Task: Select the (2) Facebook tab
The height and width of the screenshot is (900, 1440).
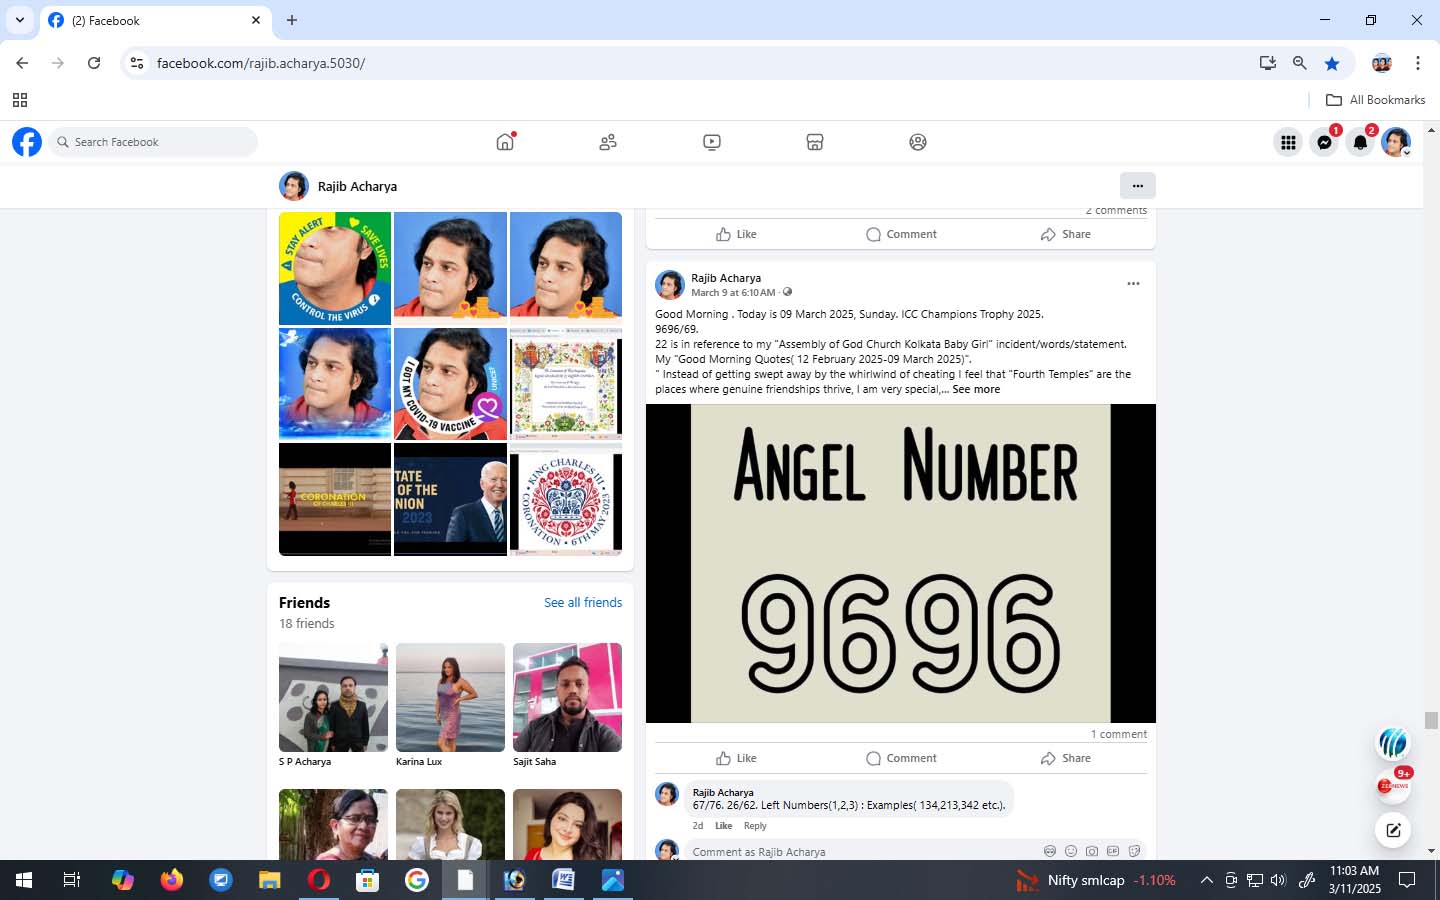Action: click(x=155, y=20)
